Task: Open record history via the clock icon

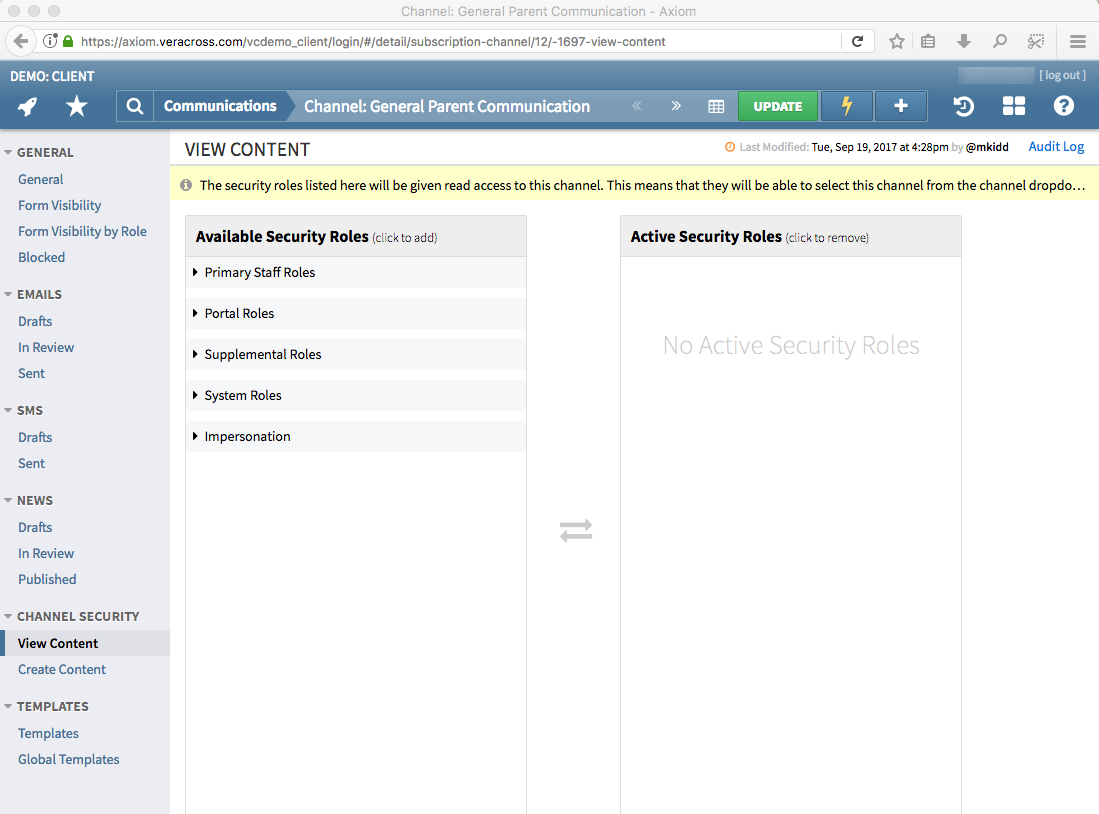Action: tap(961, 105)
